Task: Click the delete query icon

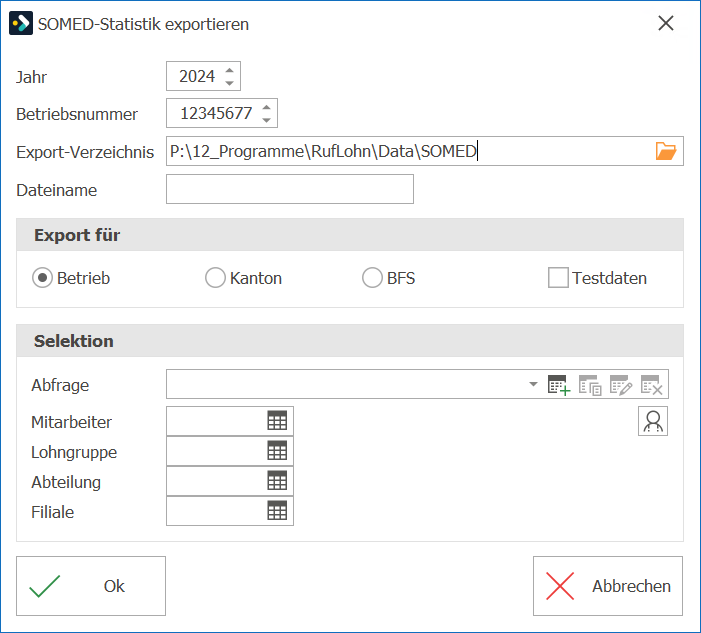Action: tap(652, 385)
